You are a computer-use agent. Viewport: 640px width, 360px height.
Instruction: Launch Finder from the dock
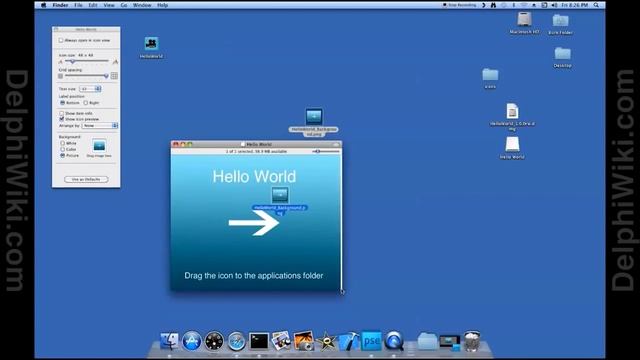169,341
